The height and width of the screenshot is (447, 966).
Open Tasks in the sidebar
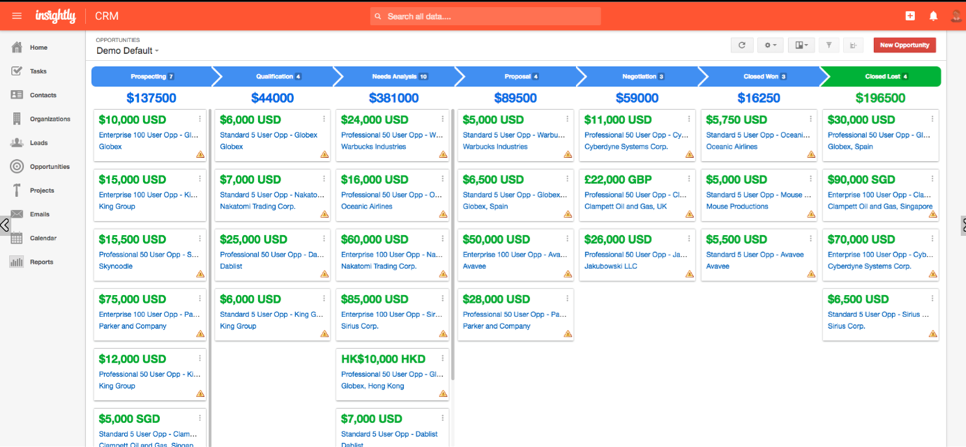(x=38, y=71)
